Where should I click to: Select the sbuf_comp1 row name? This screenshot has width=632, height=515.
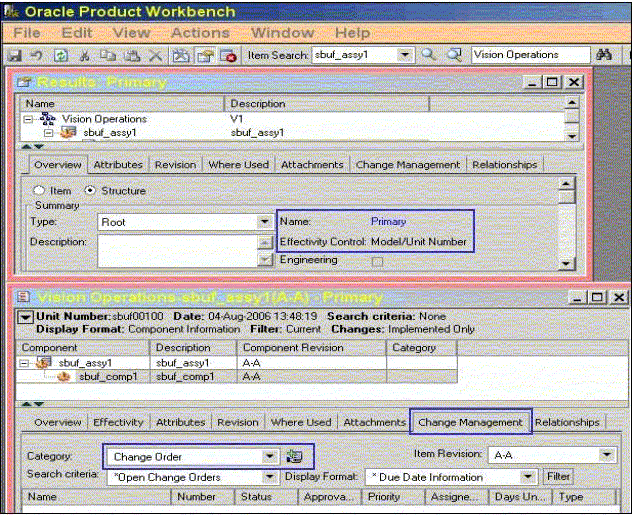click(108, 377)
